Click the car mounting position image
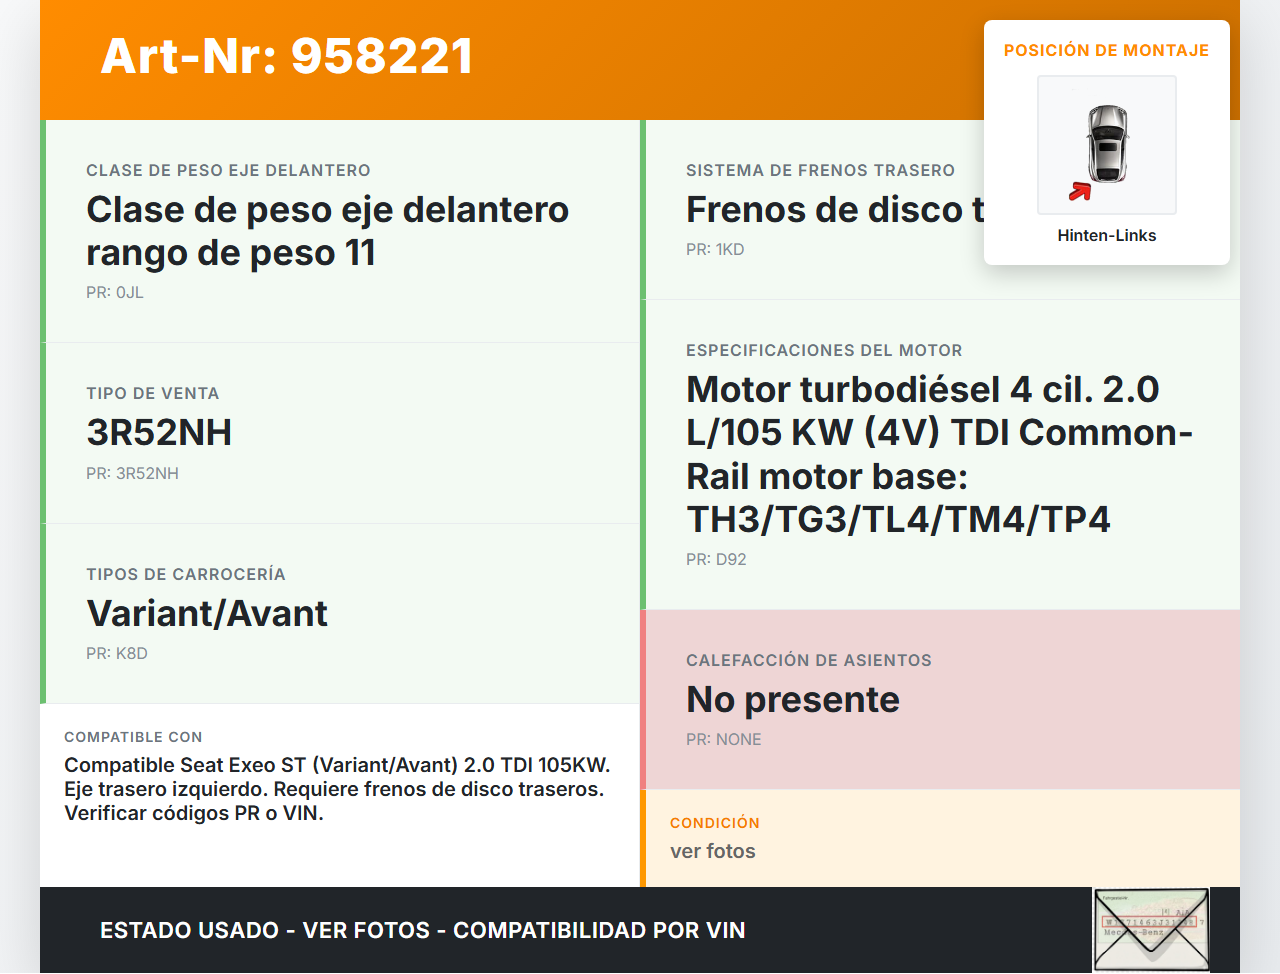The width and height of the screenshot is (1280, 974). click(x=1107, y=145)
